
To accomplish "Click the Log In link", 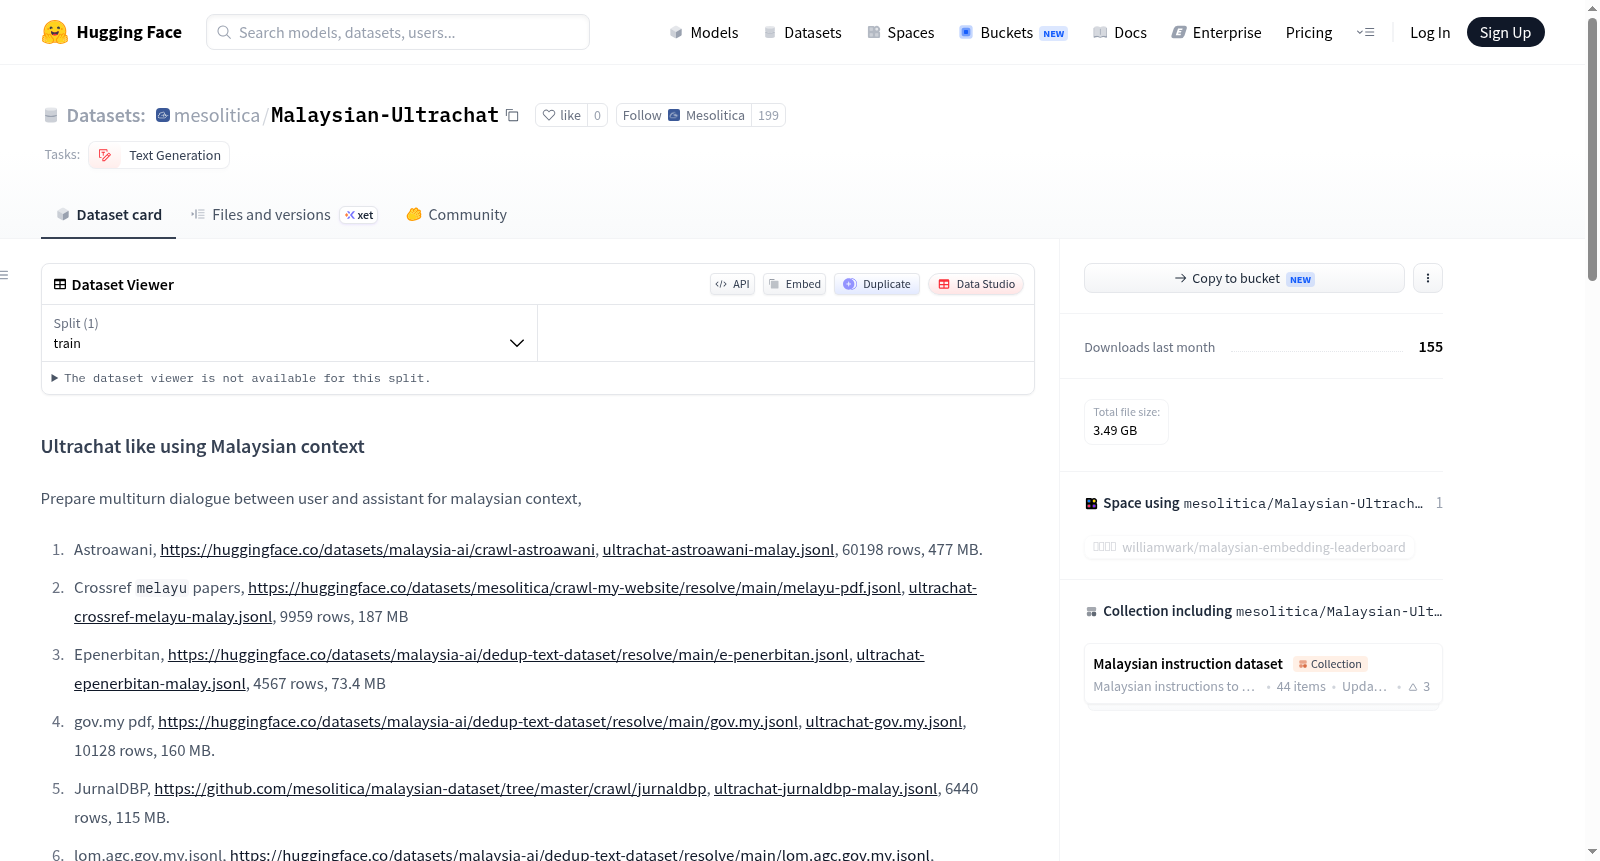I will click(1430, 32).
